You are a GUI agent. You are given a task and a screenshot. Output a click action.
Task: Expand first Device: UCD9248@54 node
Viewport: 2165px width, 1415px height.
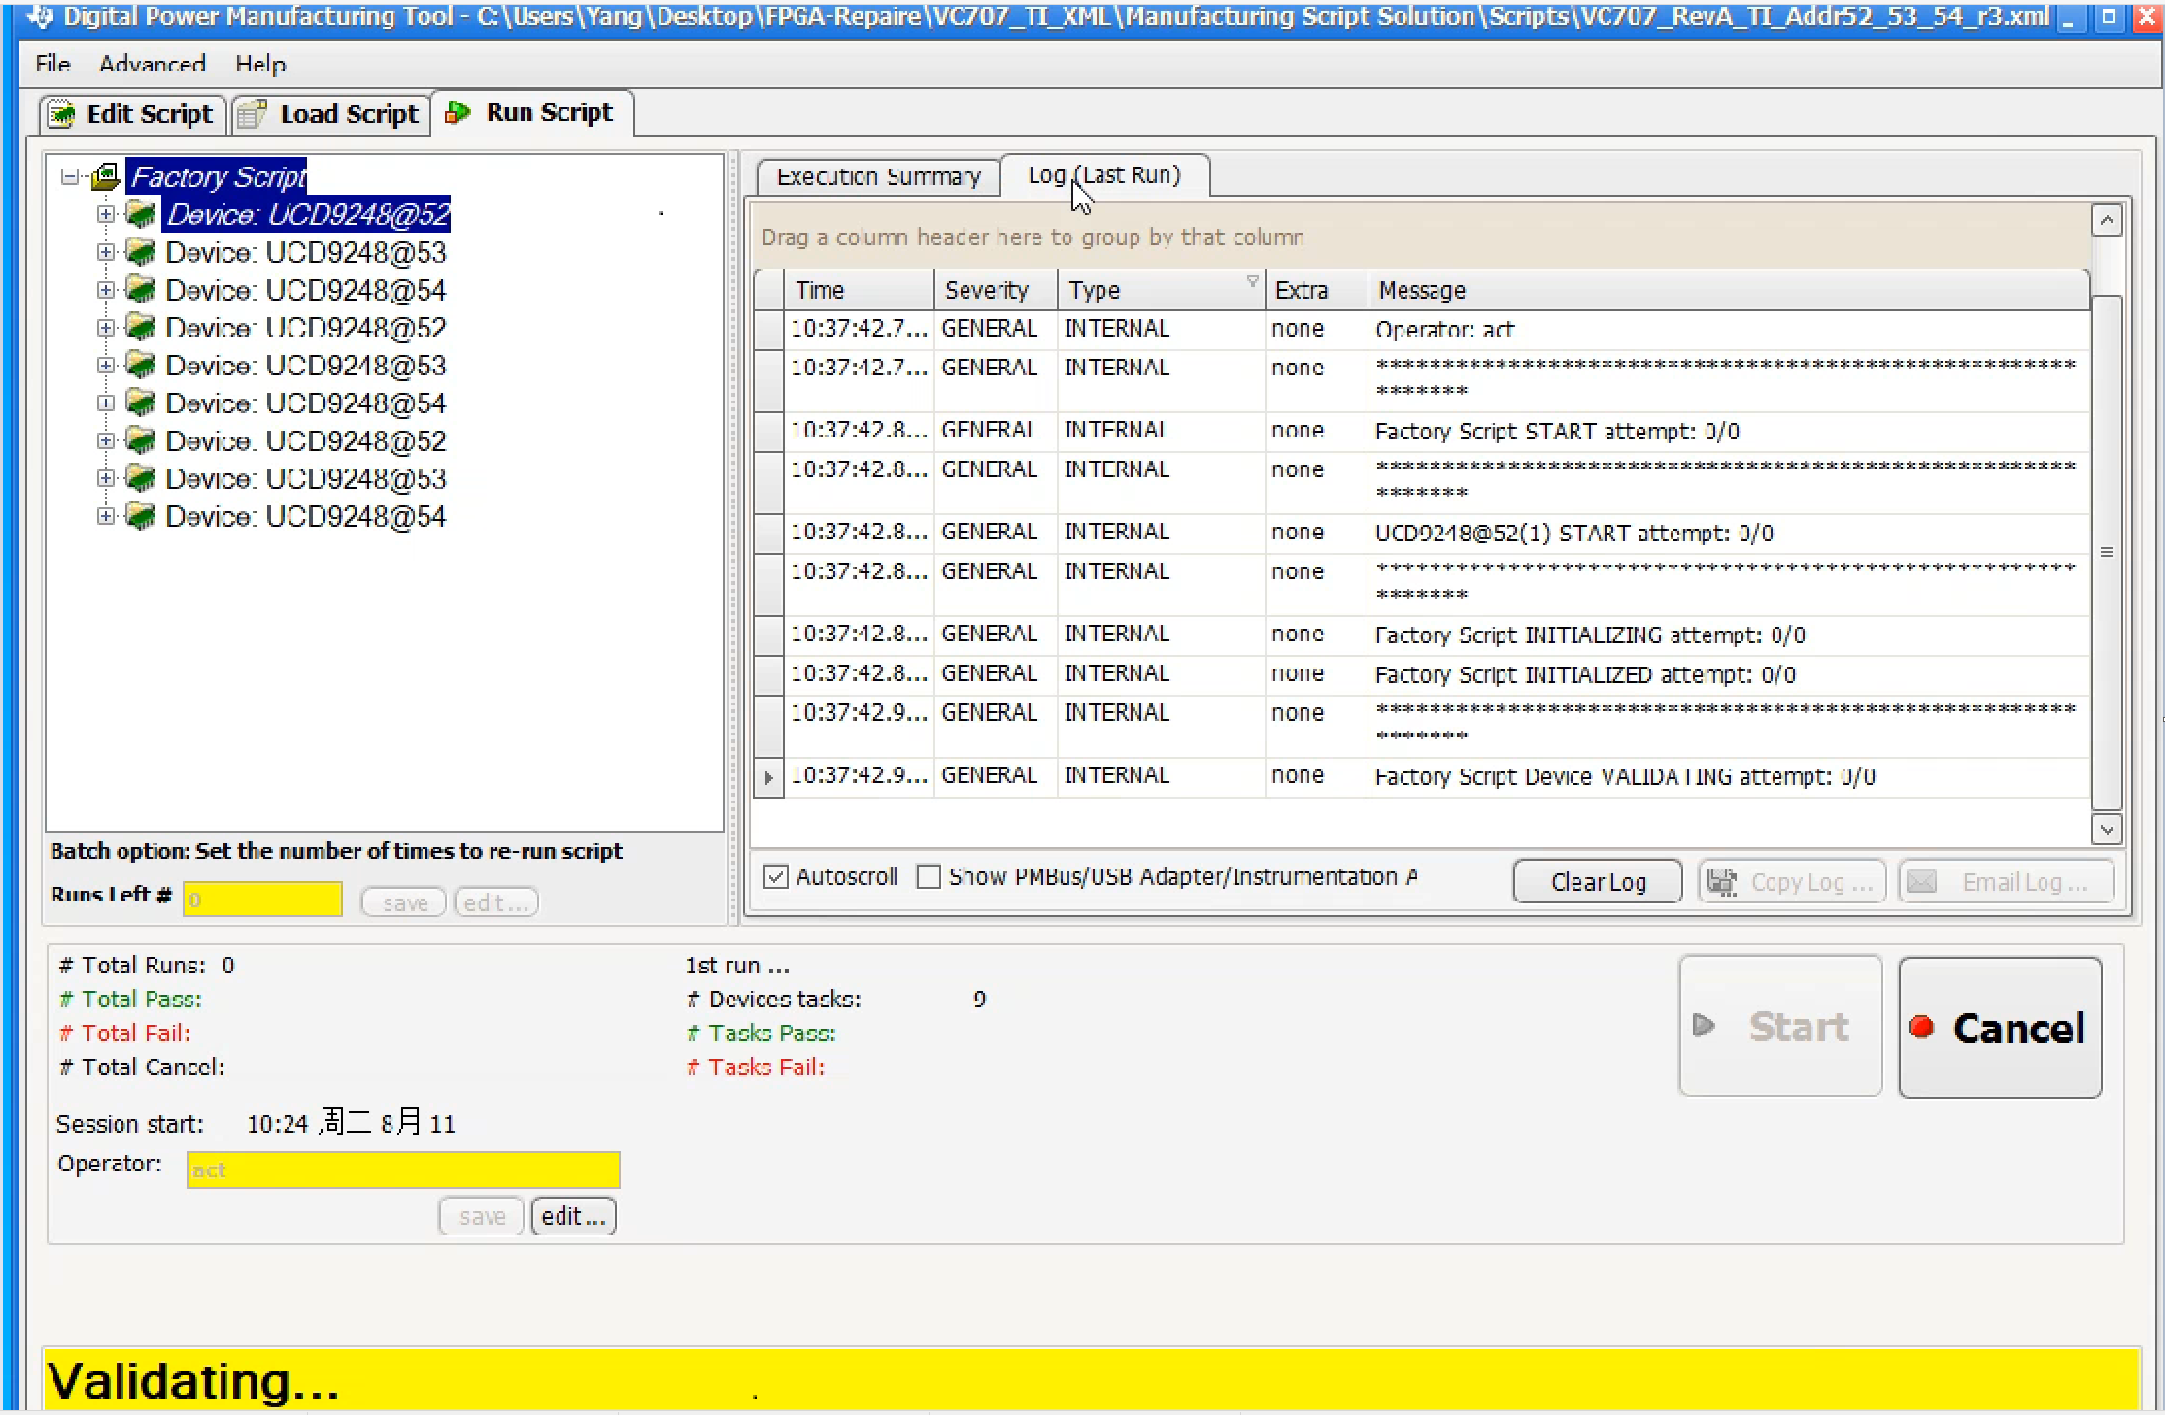click(105, 290)
